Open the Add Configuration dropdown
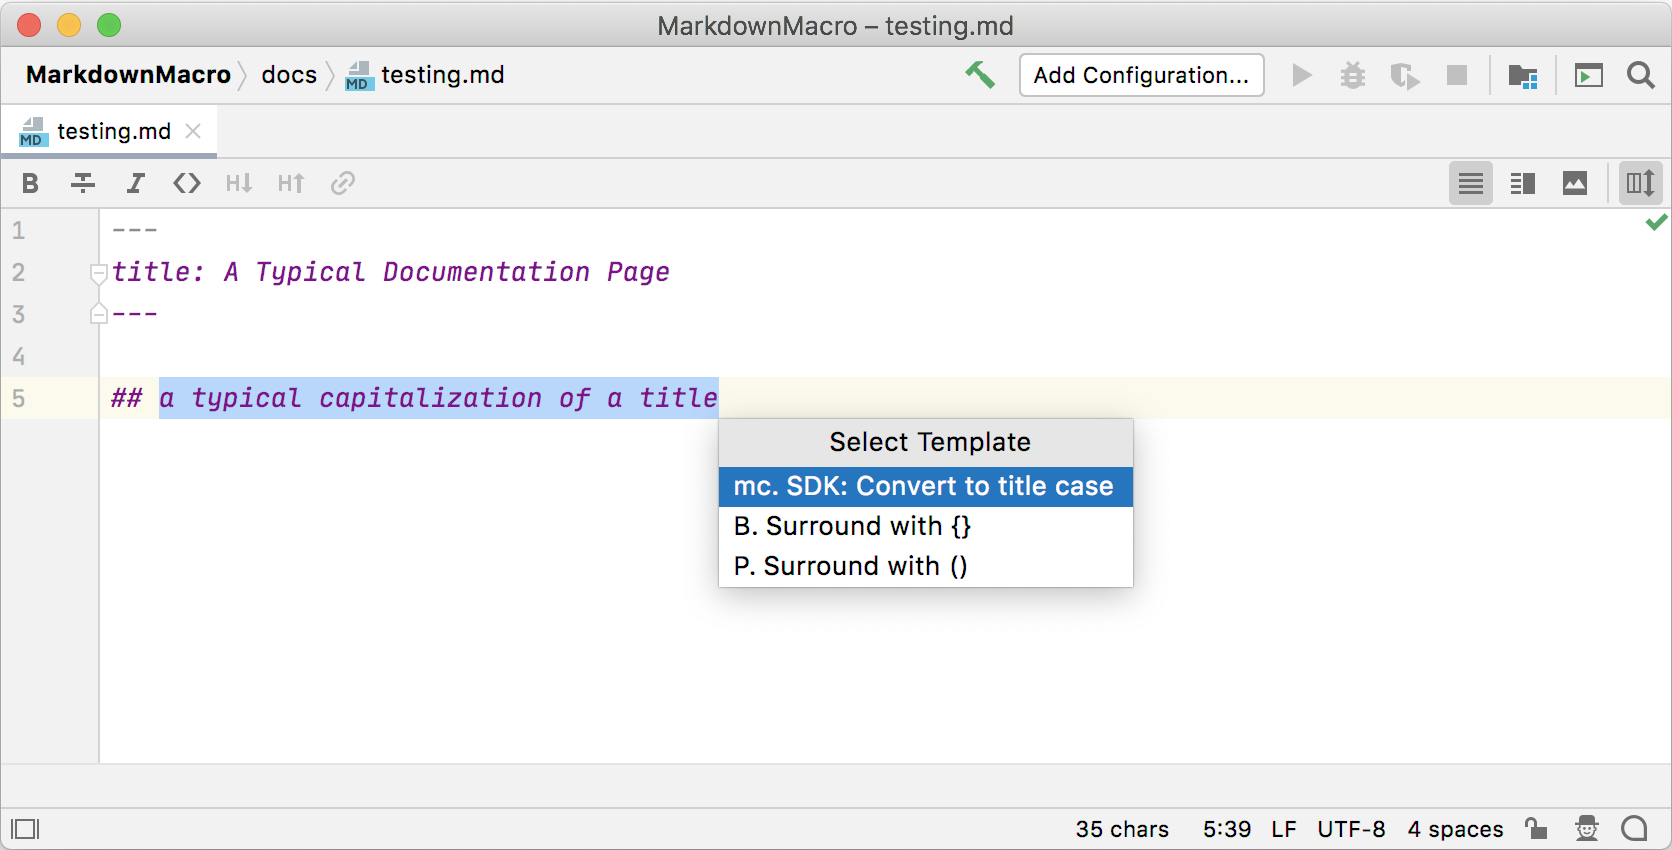 pos(1141,75)
